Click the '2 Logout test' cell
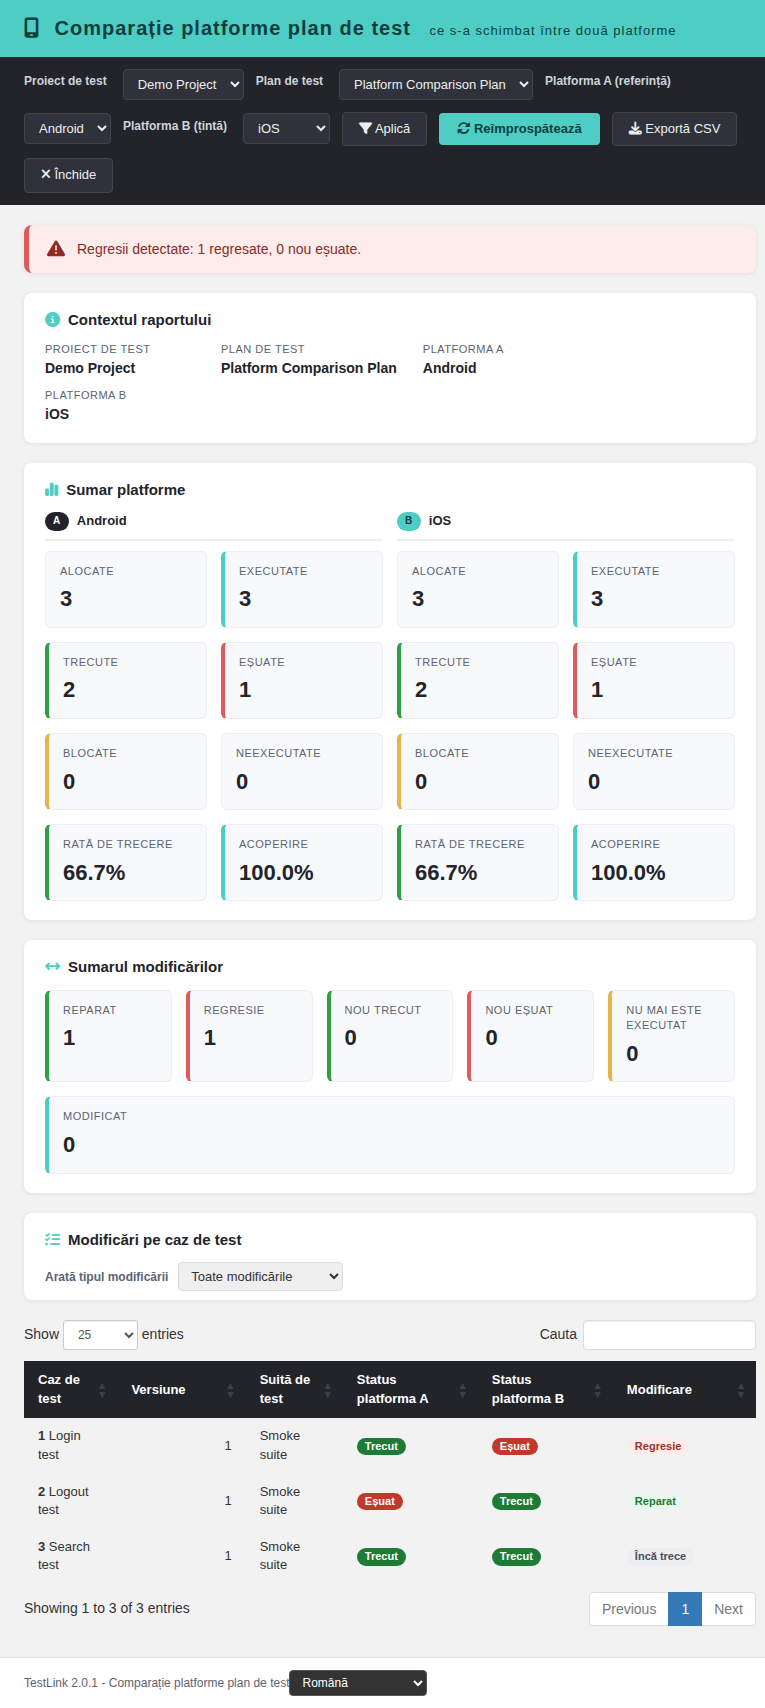Viewport: 765px width, 1708px height. pos(71,1501)
